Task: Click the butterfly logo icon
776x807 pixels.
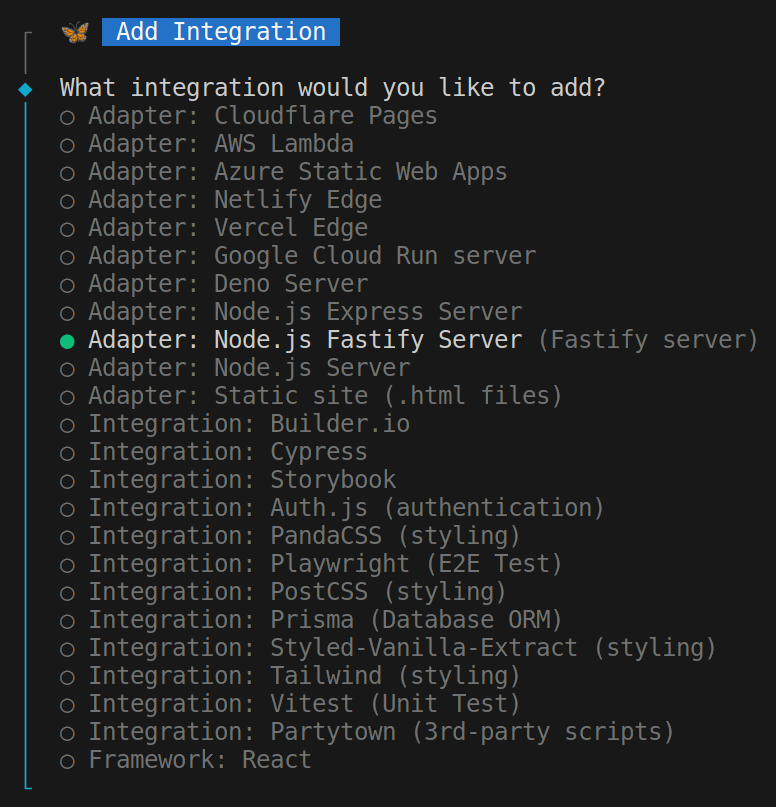Action: pyautogui.click(x=75, y=32)
